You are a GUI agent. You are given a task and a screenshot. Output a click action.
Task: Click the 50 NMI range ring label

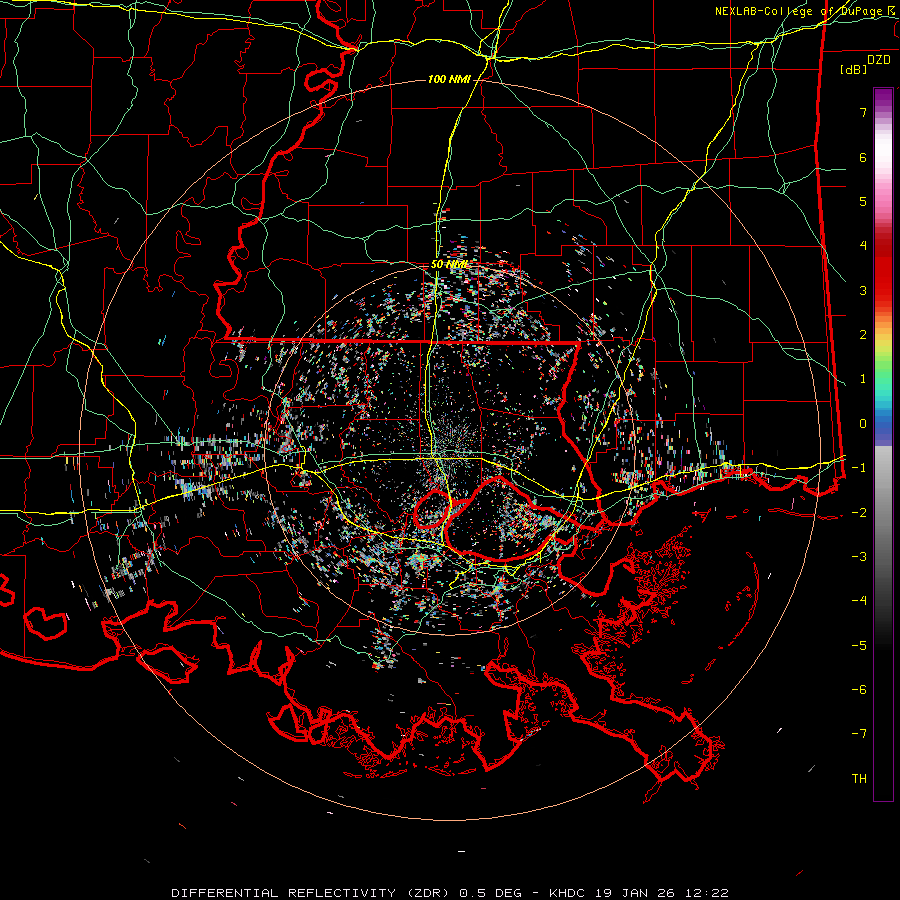coord(449,265)
